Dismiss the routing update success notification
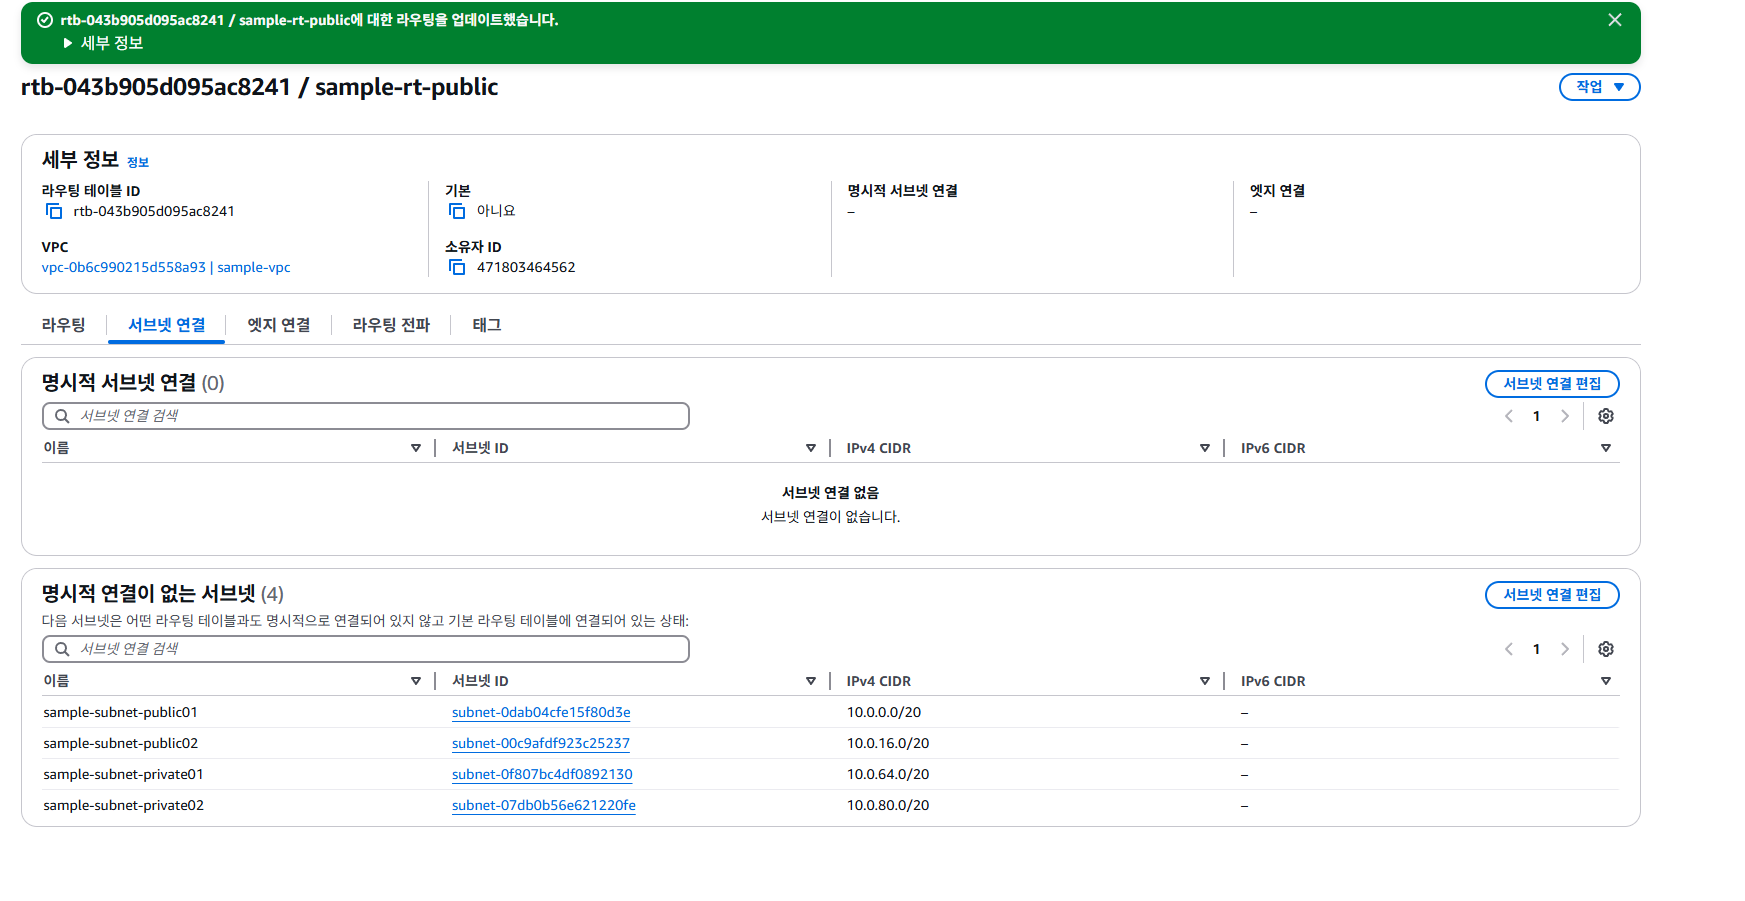1745x901 pixels. click(x=1614, y=19)
